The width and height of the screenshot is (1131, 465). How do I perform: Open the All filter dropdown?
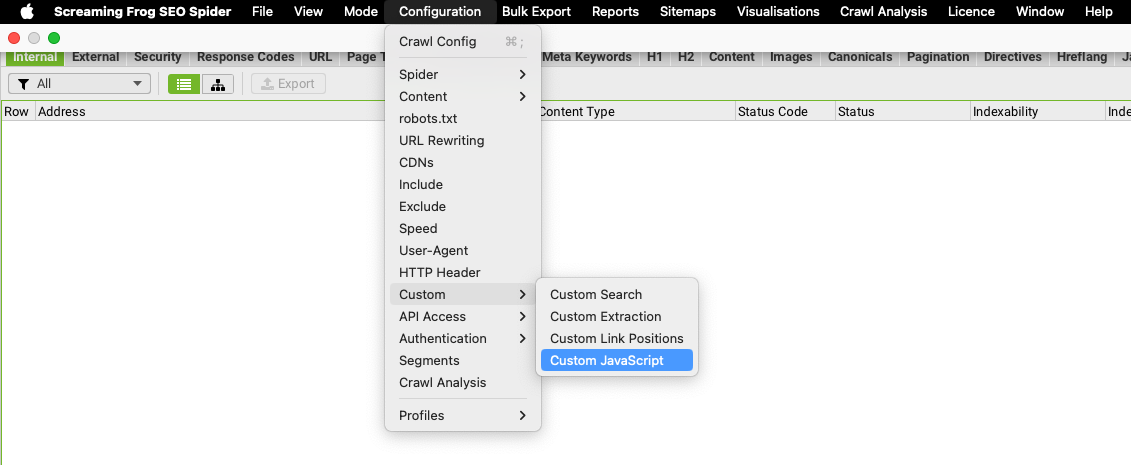[79, 84]
